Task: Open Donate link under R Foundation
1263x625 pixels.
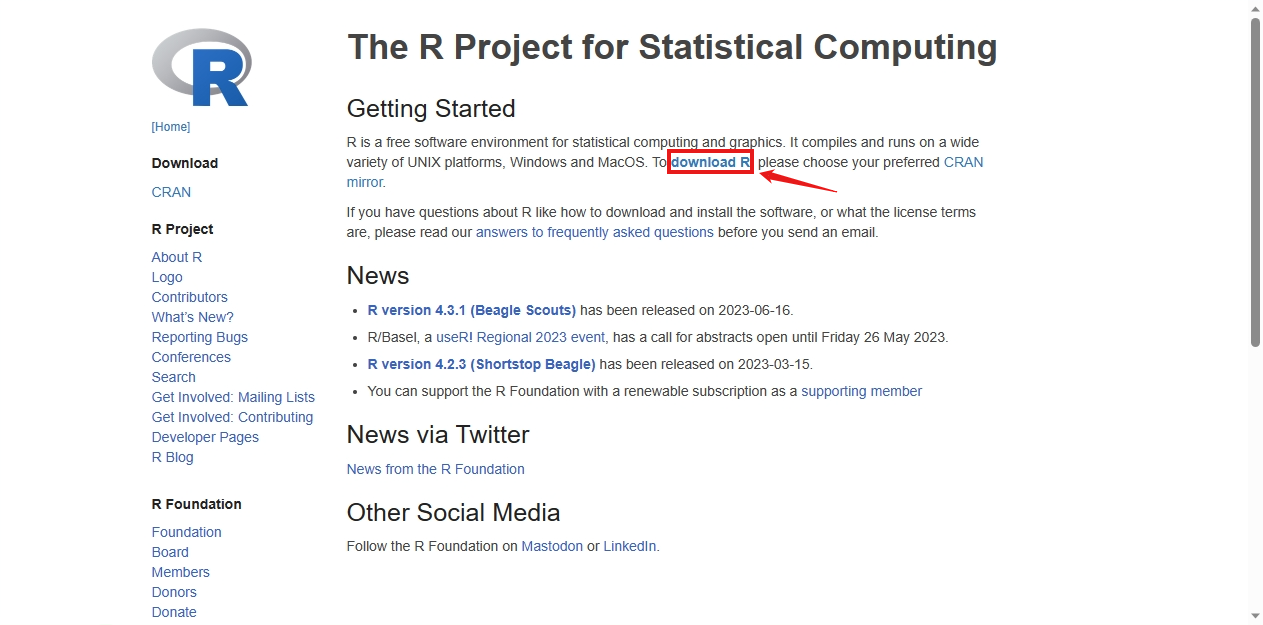Action: (174, 612)
